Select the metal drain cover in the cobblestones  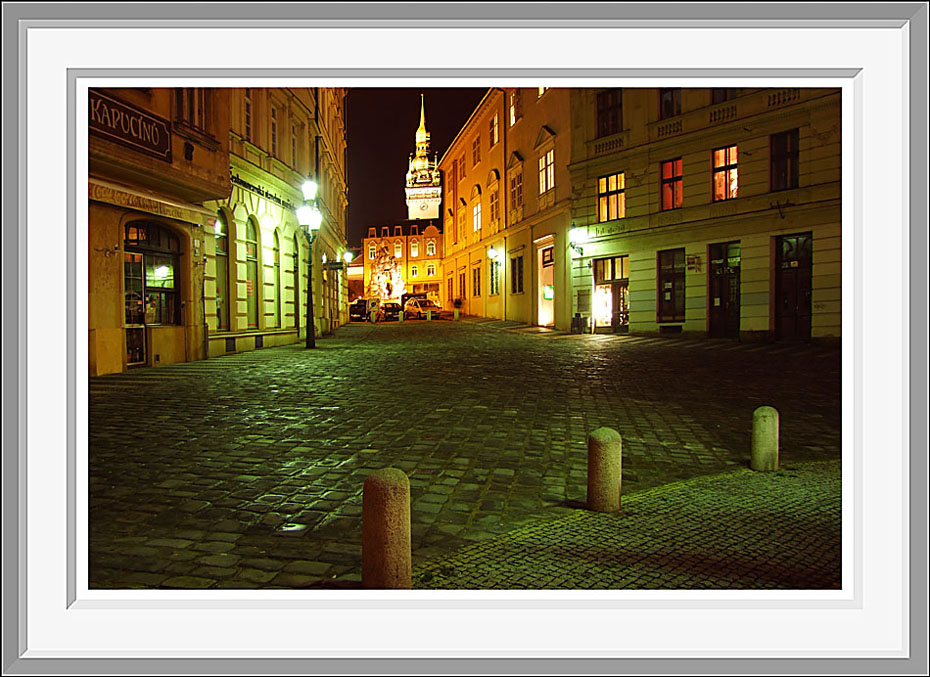[x=291, y=528]
